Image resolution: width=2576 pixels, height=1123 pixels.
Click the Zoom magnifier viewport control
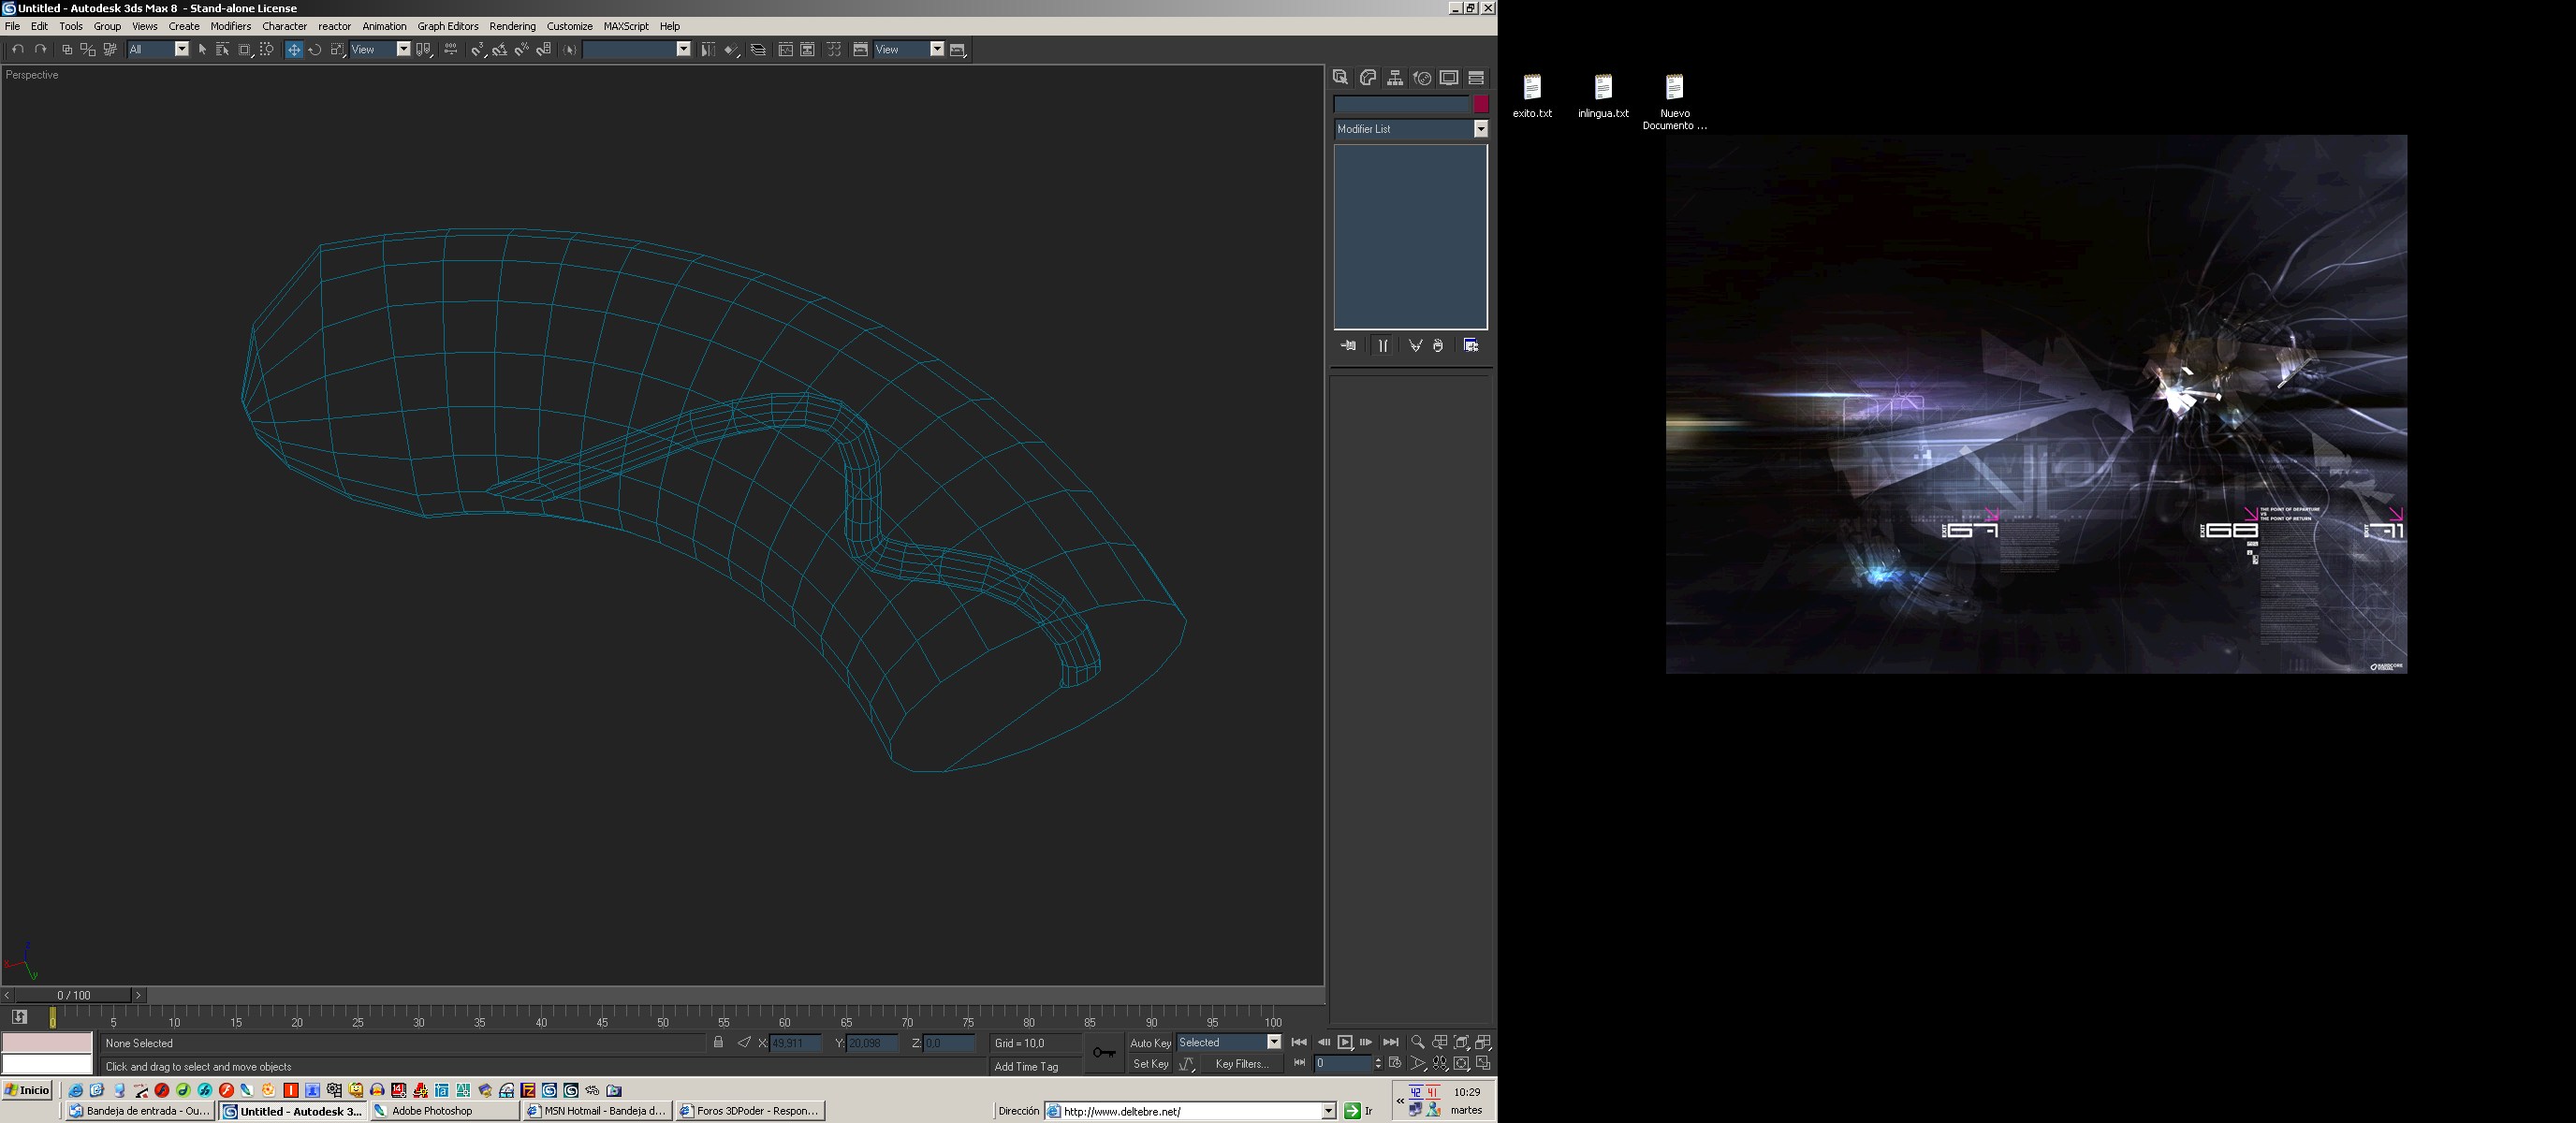point(1417,1042)
